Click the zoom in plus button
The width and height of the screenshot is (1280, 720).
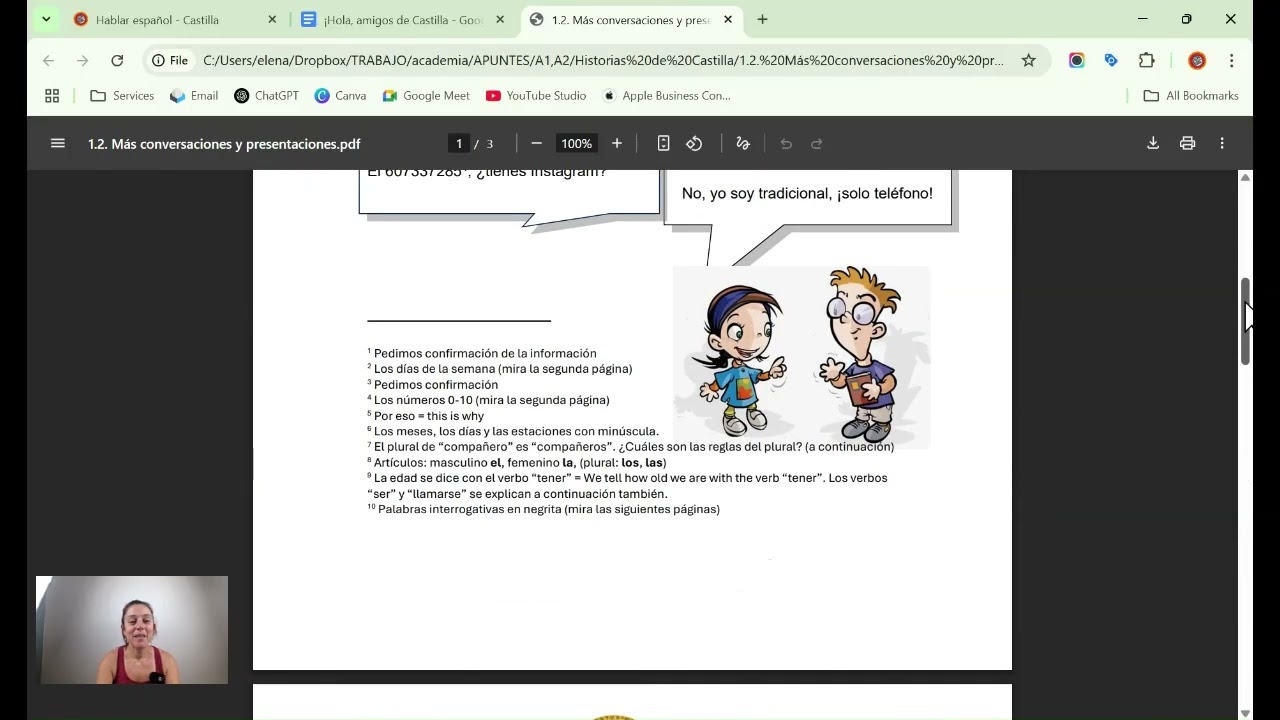pyautogui.click(x=617, y=144)
